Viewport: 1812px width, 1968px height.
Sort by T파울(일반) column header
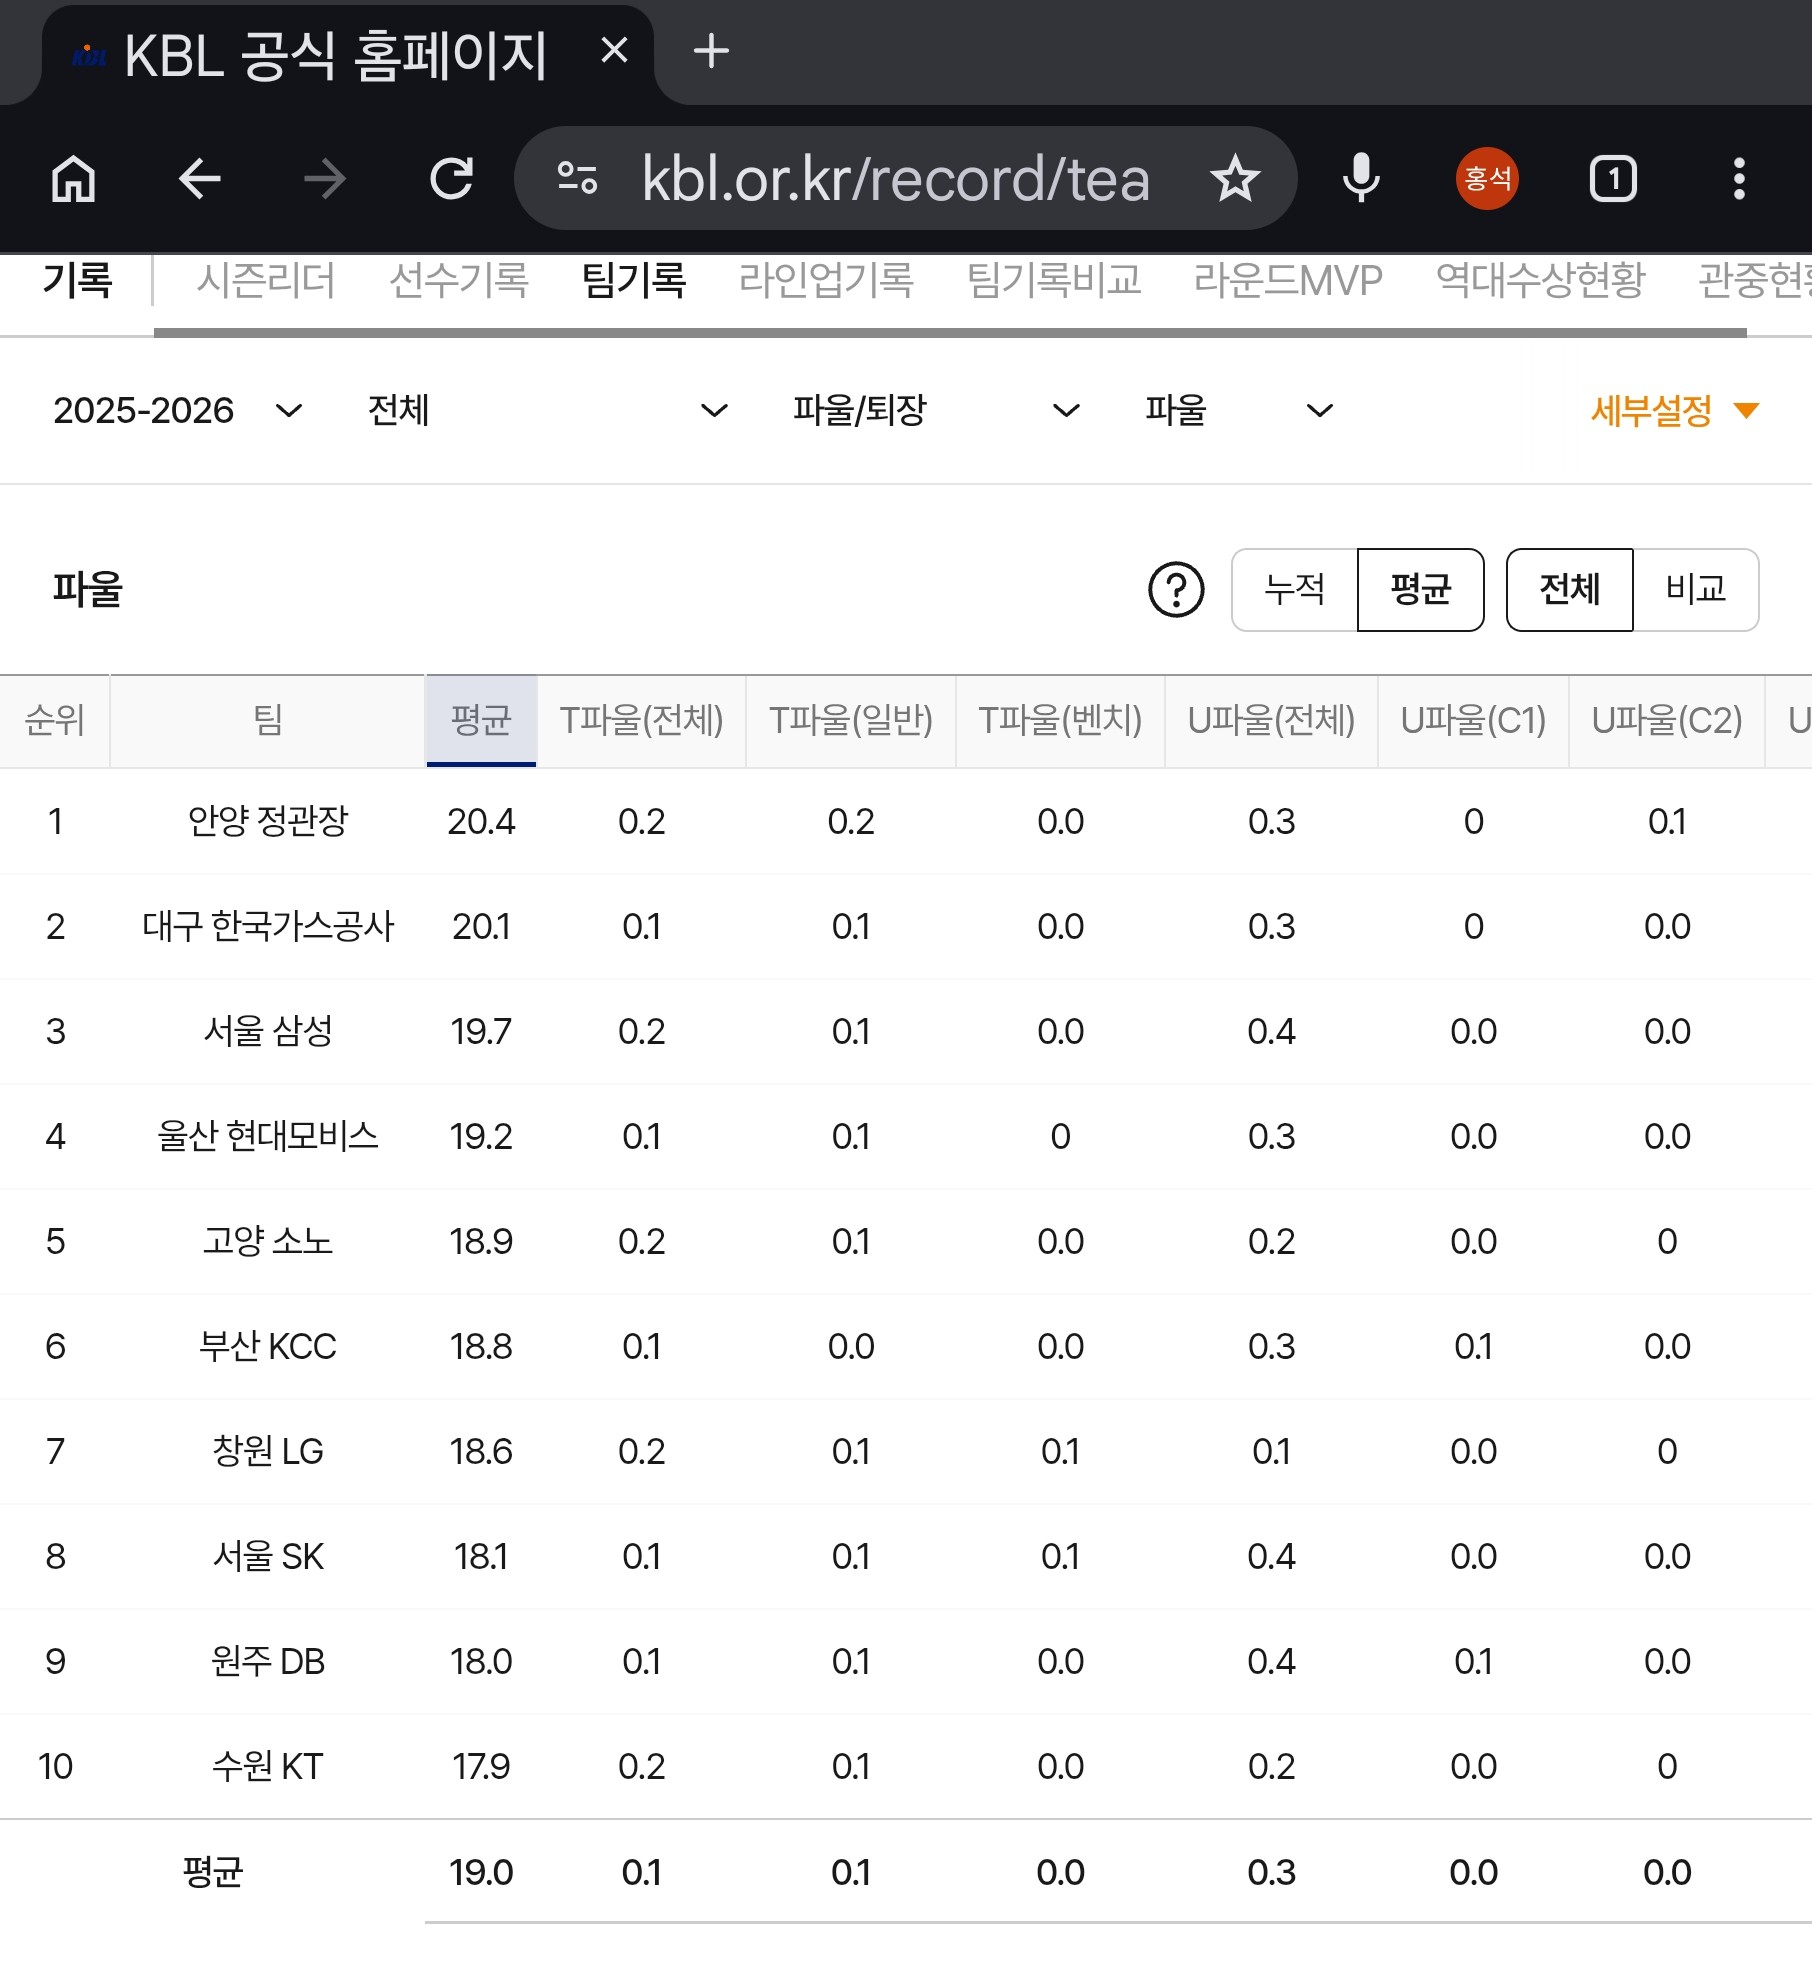[x=851, y=721]
